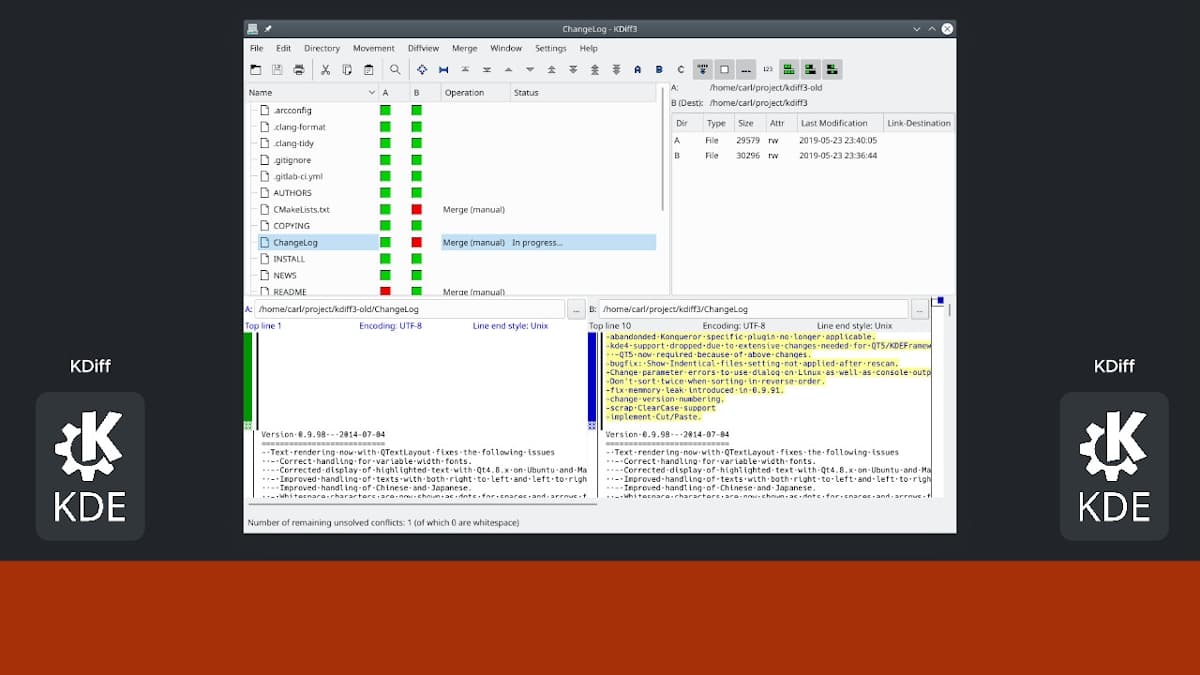Click red B status square for CMakeLists.txt
This screenshot has height=675, width=1200.
point(417,210)
